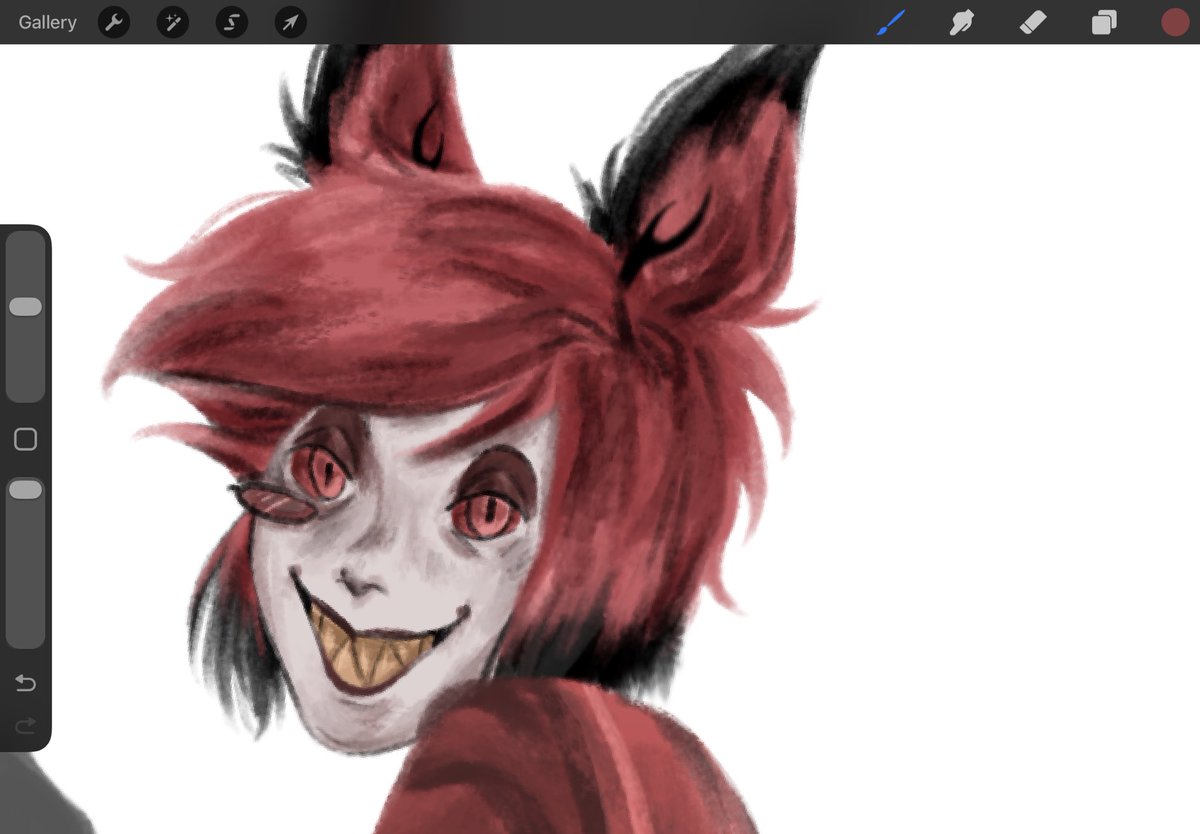Screen dimensions: 1200x834
Task: Activate the Transform arrow tool
Action: [291, 22]
